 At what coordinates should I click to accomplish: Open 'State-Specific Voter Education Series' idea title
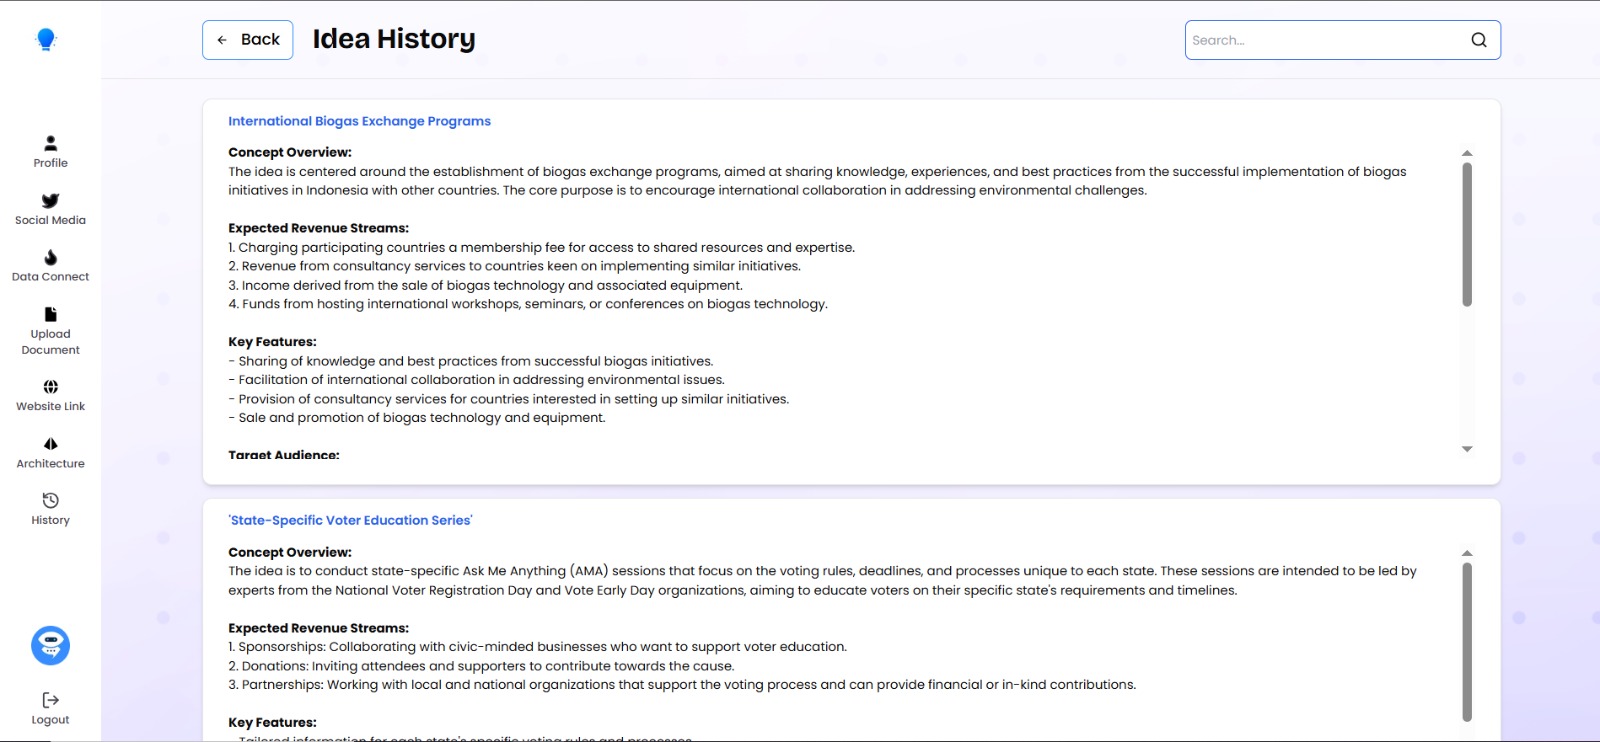tap(350, 520)
